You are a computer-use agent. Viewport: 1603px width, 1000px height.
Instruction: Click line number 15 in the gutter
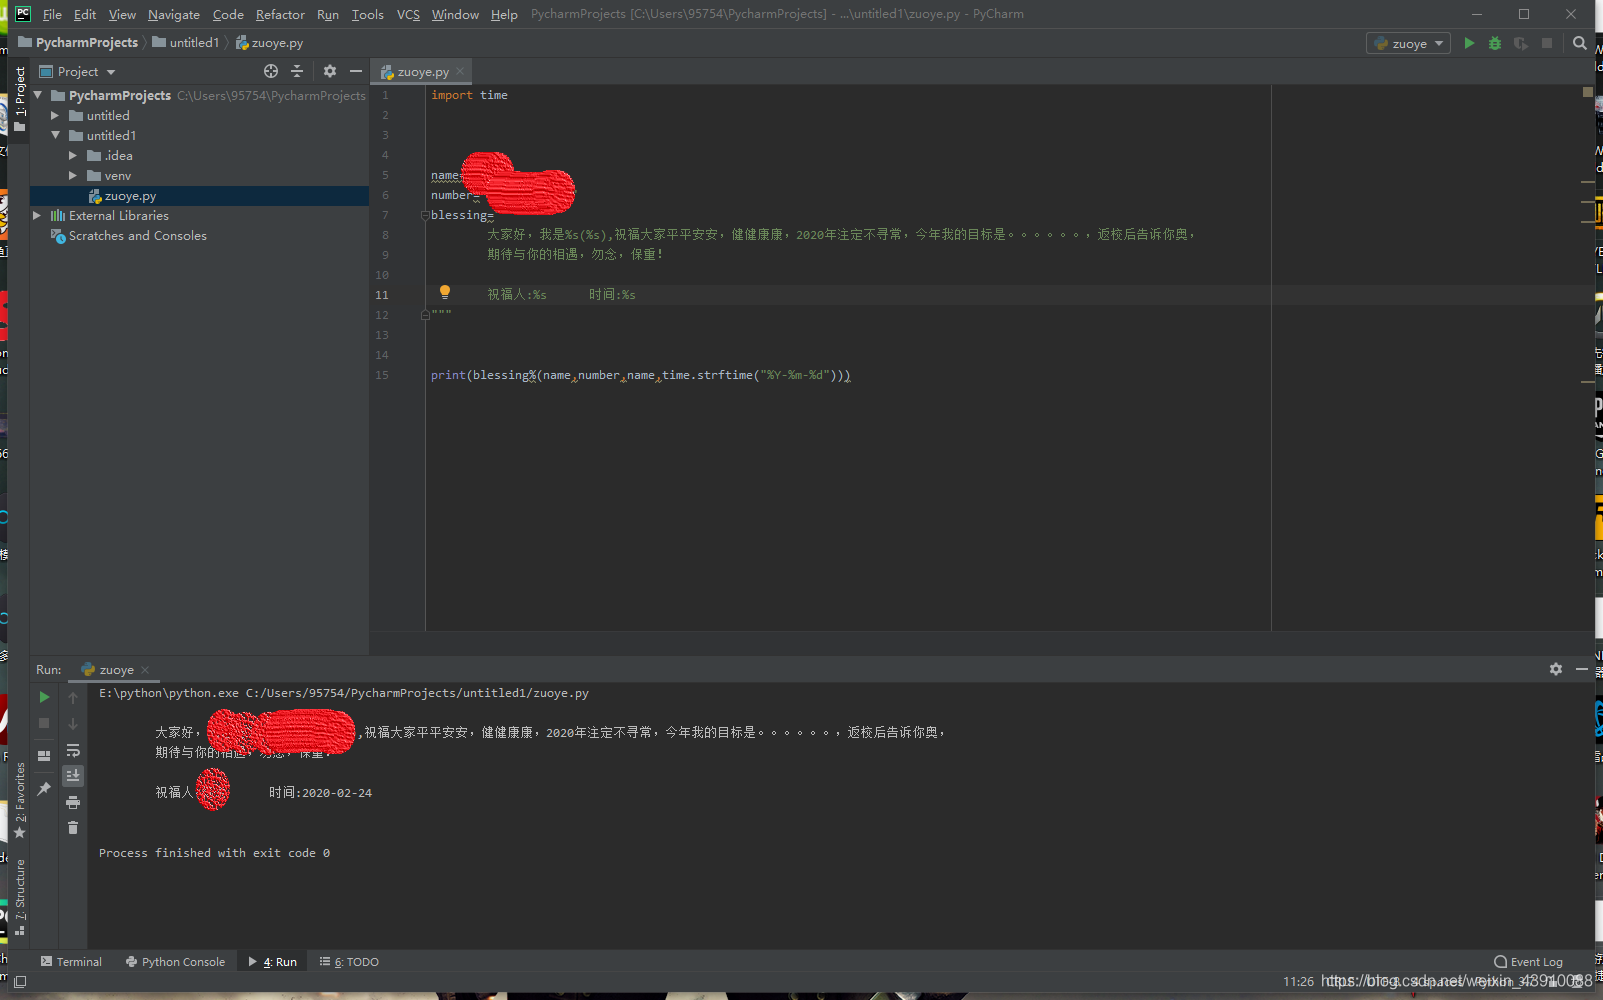coord(382,375)
